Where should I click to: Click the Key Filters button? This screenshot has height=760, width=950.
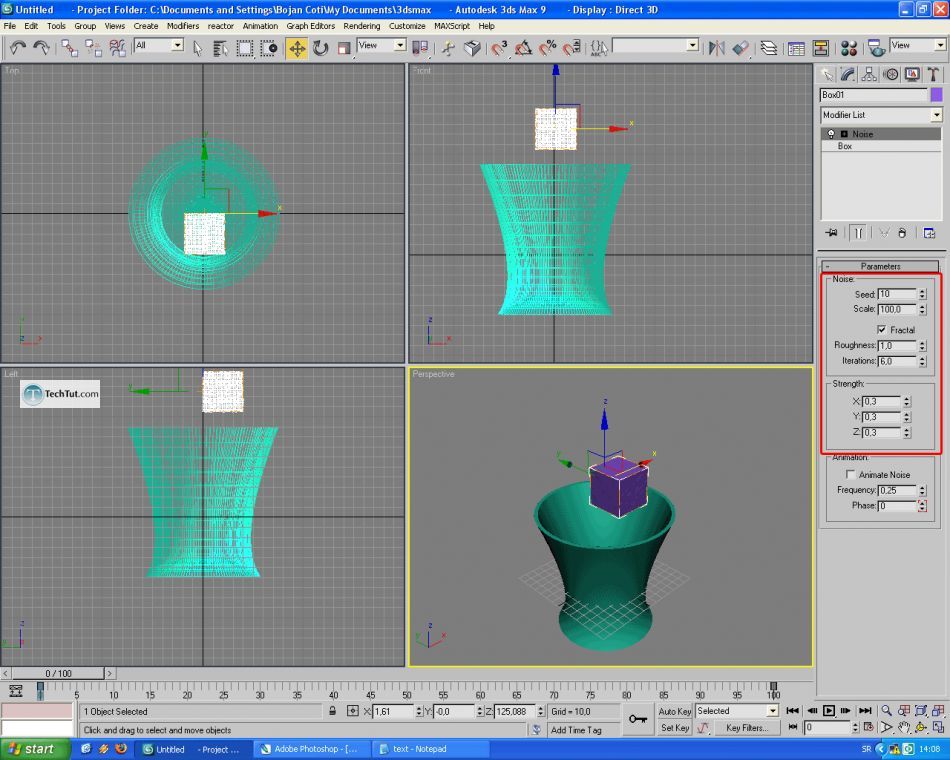click(746, 728)
